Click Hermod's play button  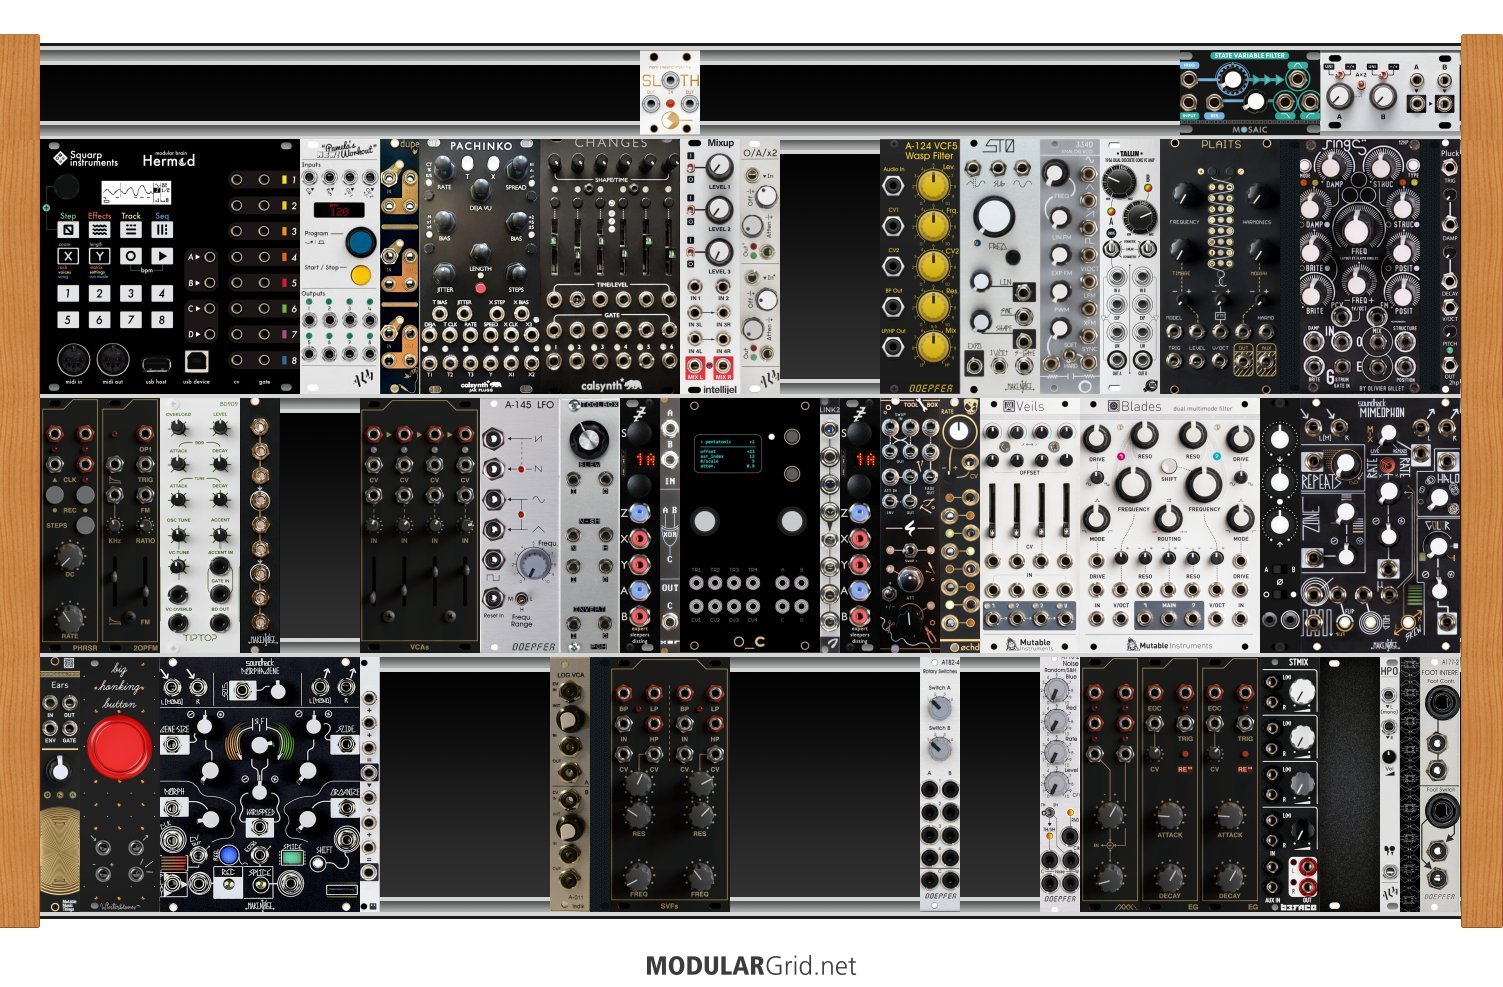pos(162,256)
